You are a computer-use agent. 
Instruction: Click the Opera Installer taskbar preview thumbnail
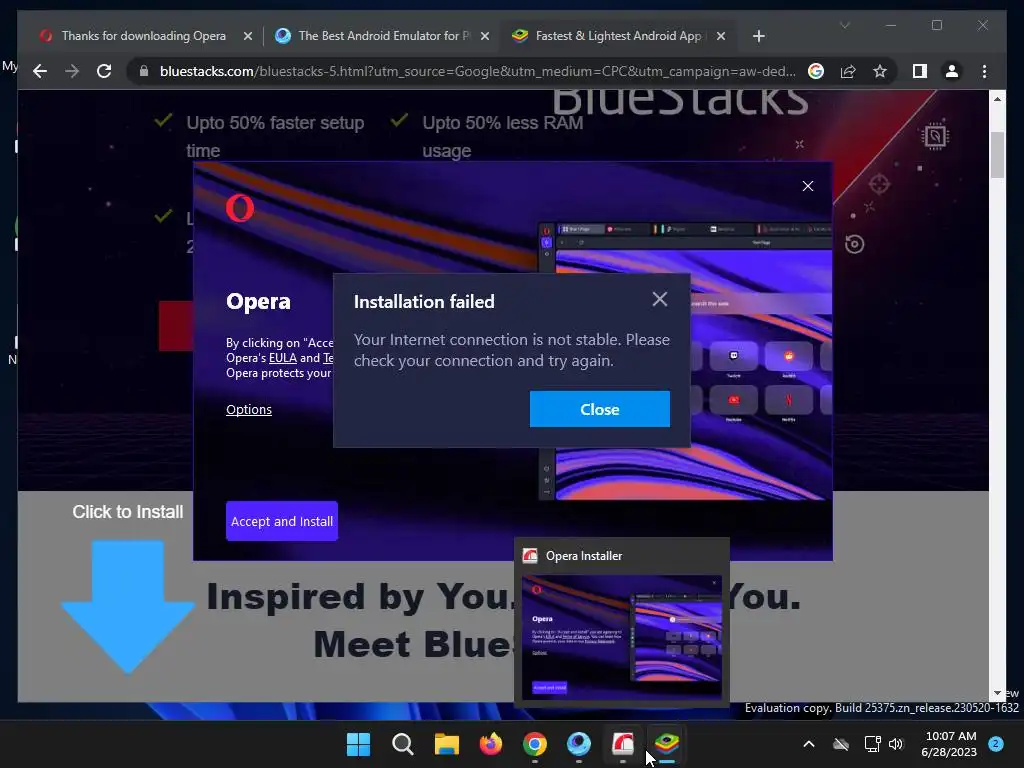point(622,635)
